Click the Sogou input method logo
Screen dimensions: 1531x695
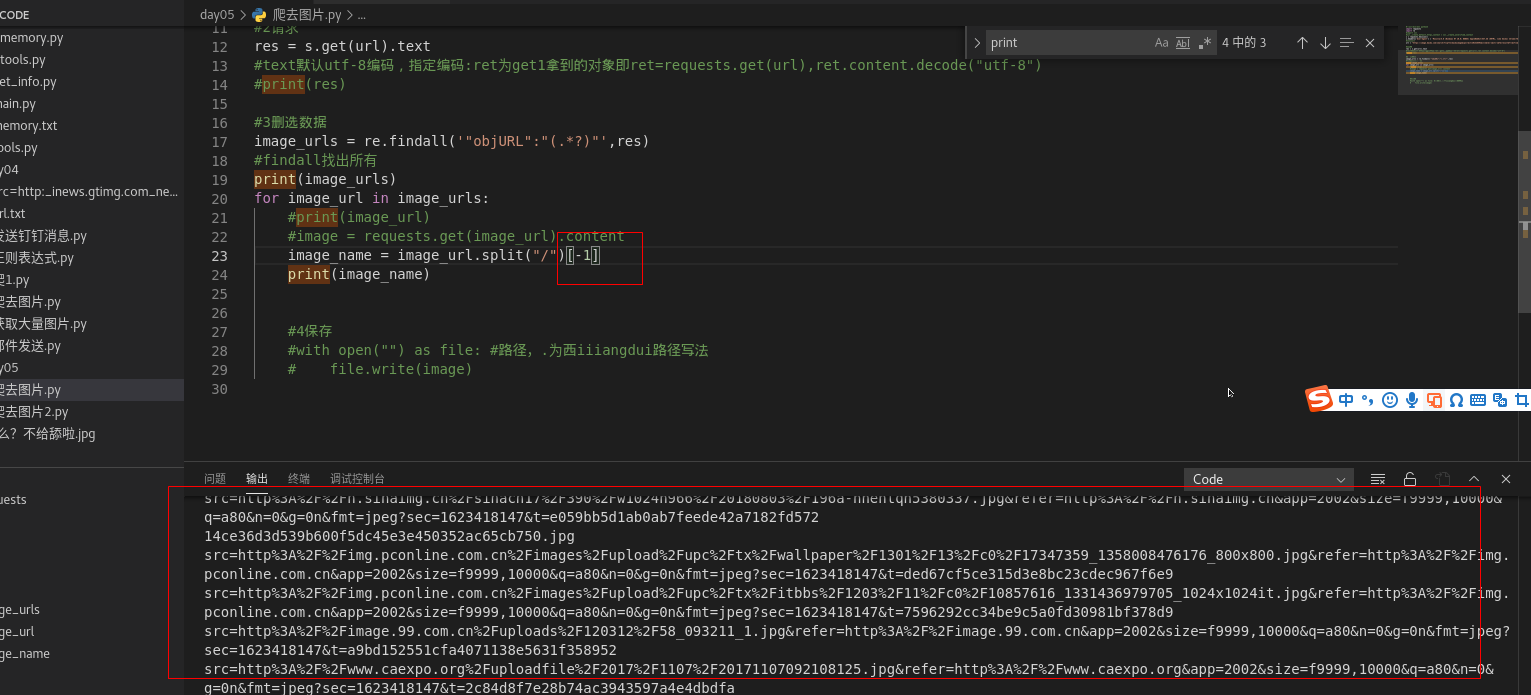[1318, 399]
